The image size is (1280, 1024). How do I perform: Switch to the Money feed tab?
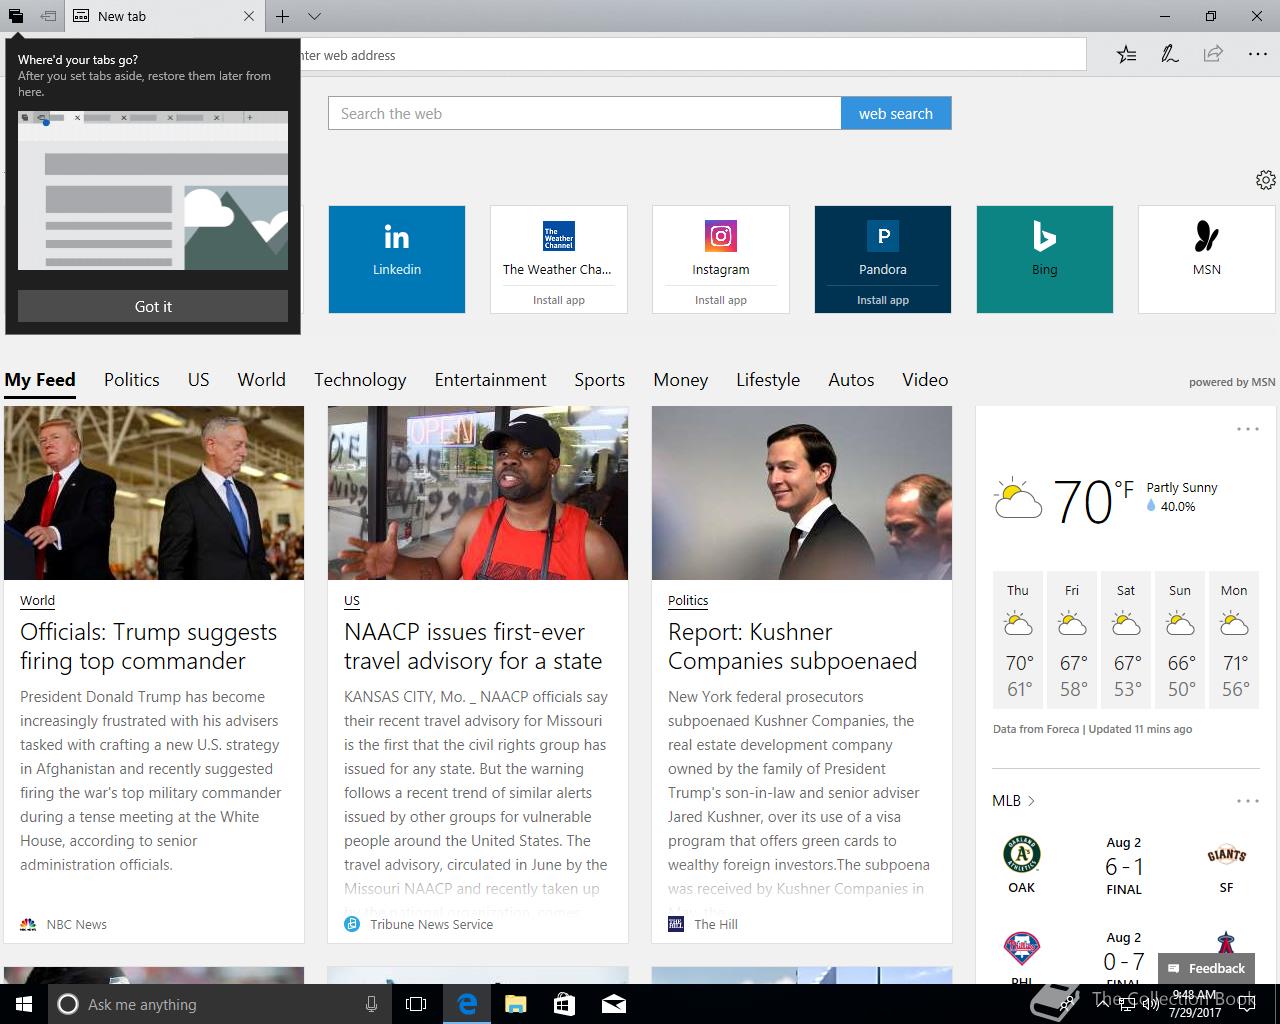[681, 380]
